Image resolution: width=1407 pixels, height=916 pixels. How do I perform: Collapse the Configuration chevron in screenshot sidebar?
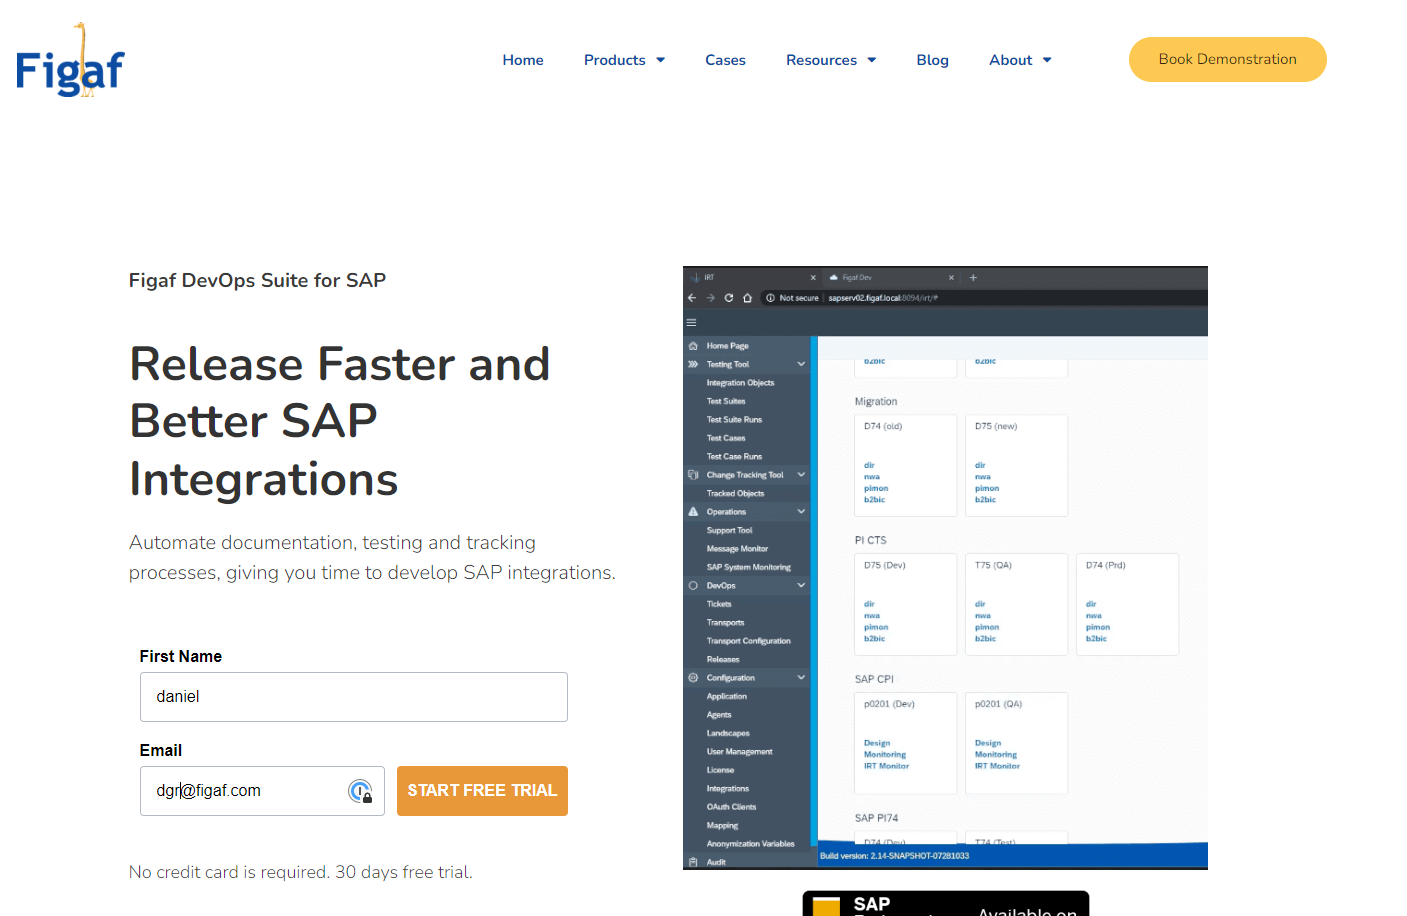(x=801, y=678)
